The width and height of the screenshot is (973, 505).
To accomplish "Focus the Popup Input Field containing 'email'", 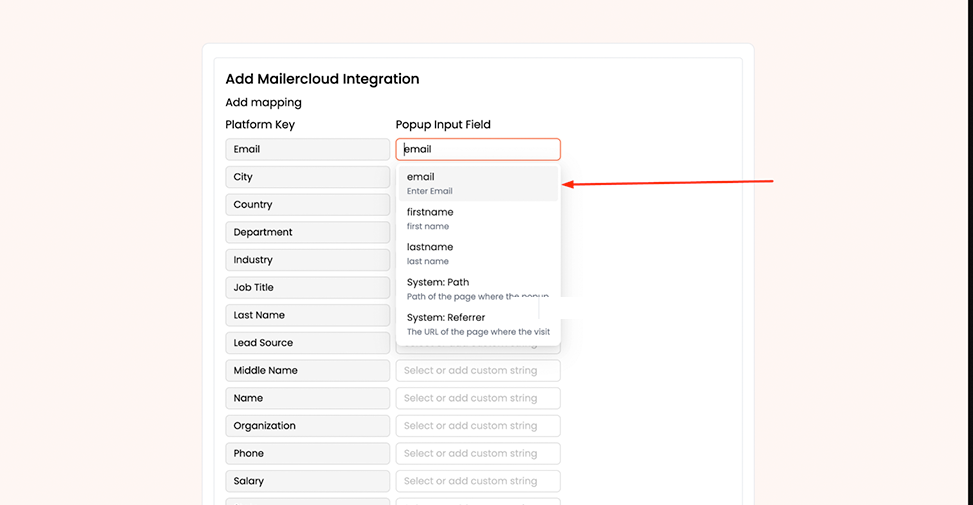I will tap(478, 149).
